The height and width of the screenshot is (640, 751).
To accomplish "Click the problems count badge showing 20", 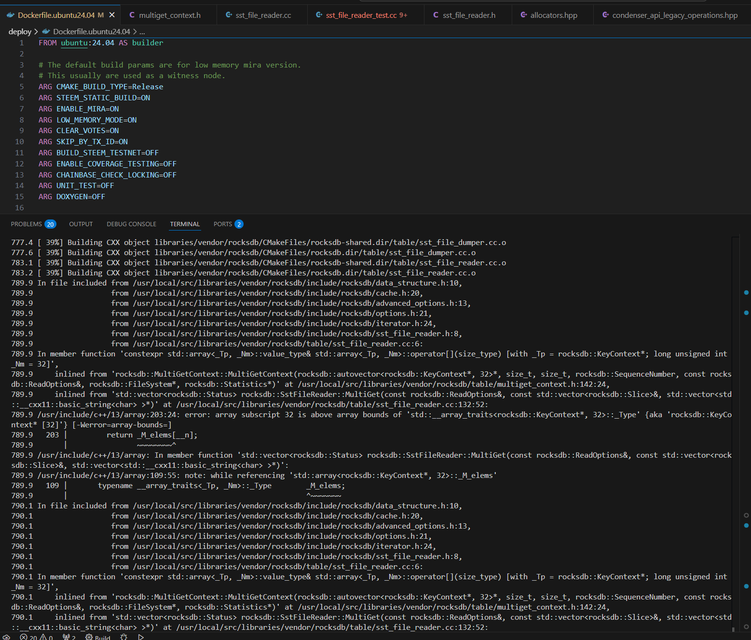I will pos(50,224).
